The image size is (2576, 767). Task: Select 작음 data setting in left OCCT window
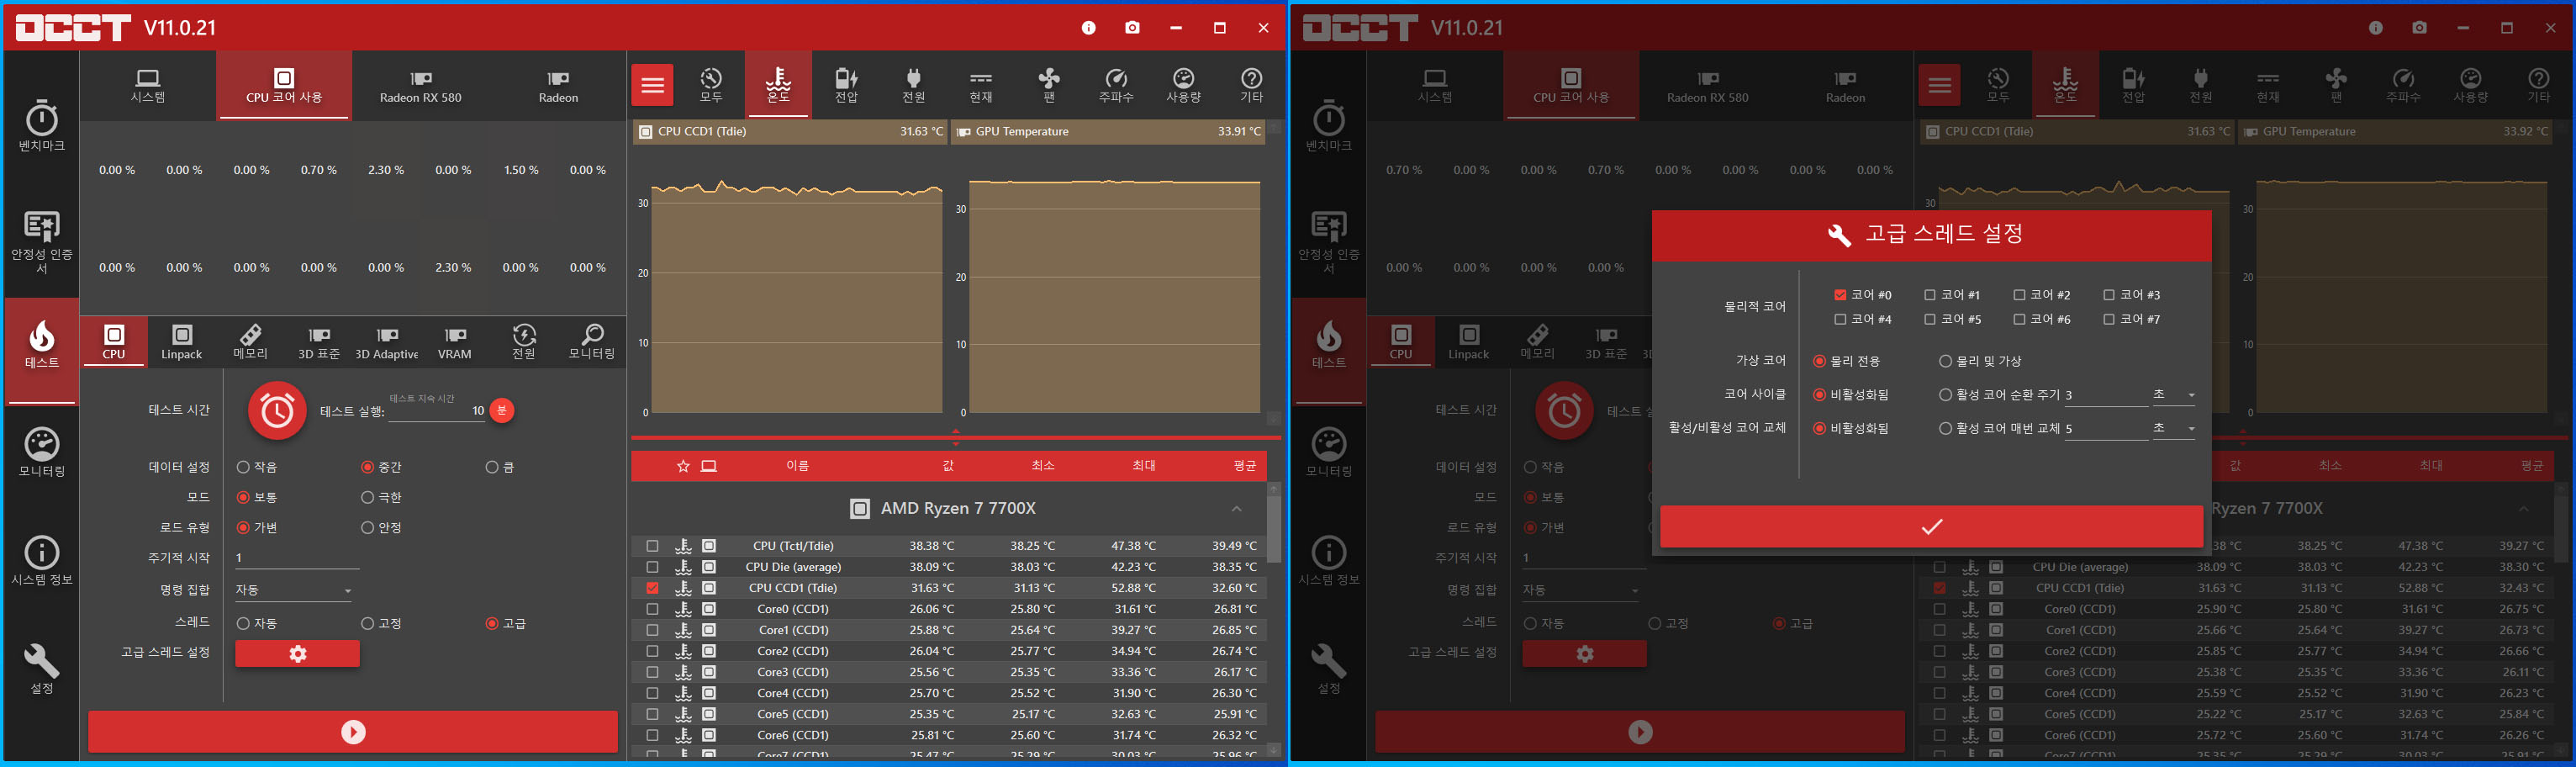243,467
